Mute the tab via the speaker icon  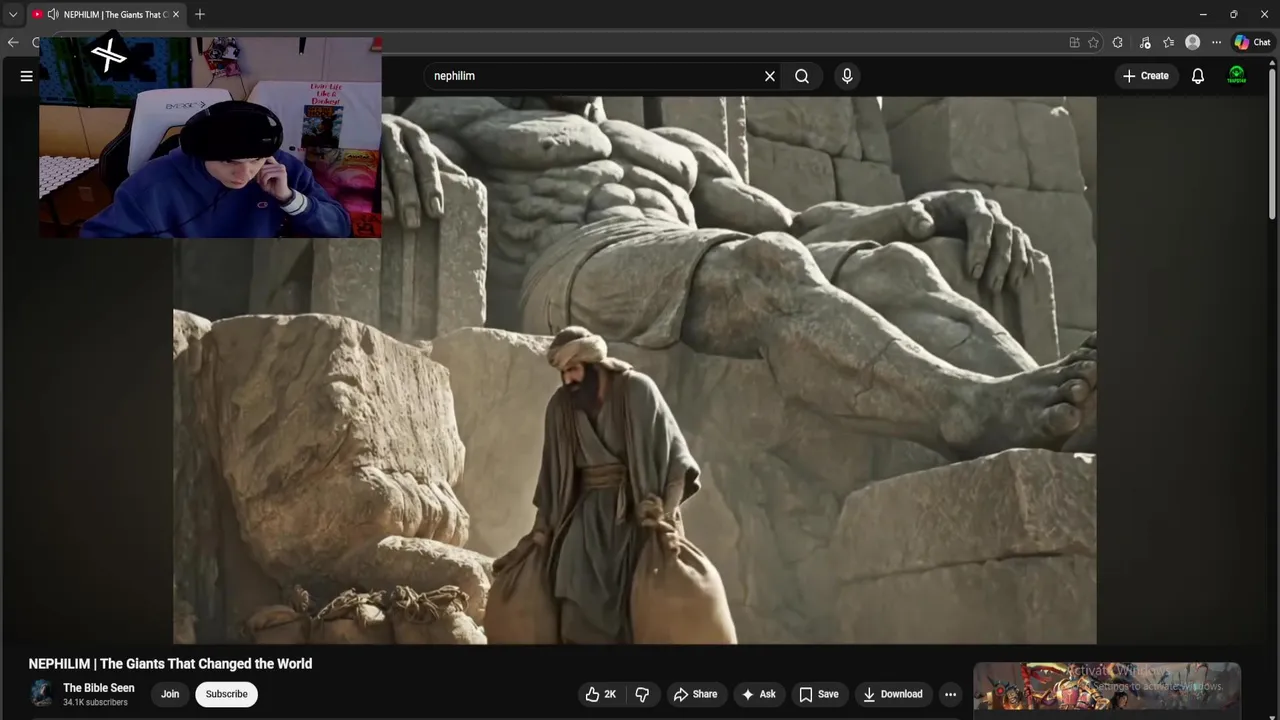click(x=53, y=14)
